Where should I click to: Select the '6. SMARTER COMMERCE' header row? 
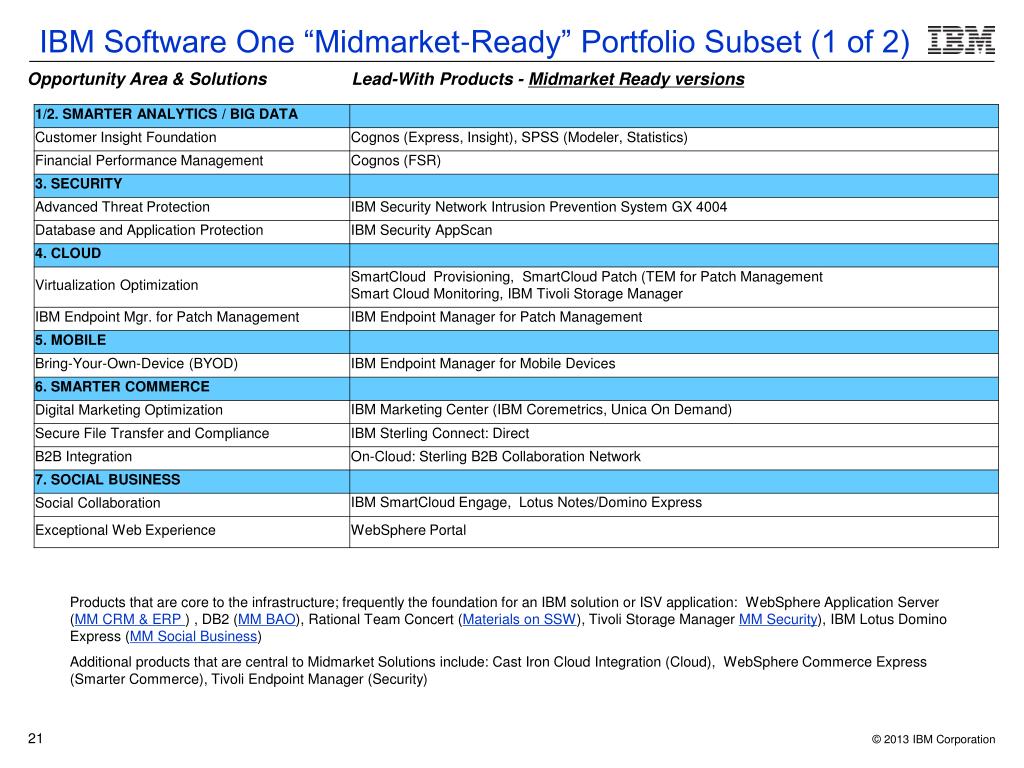[516, 389]
